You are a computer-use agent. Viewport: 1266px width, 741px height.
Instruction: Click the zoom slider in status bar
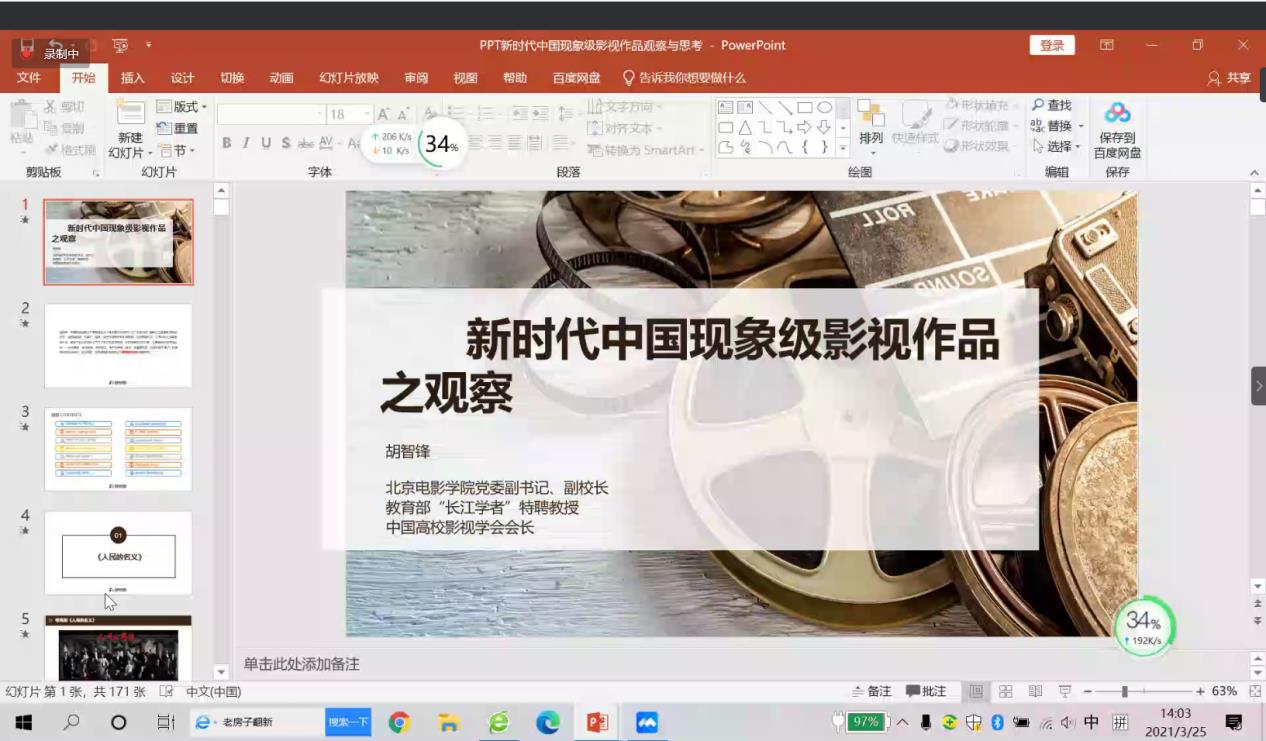click(x=1125, y=691)
